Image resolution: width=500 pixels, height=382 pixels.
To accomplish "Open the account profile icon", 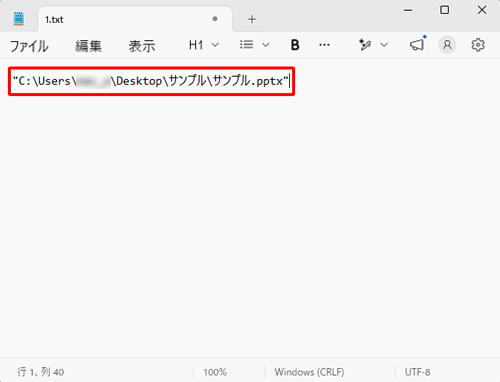I will (x=447, y=45).
